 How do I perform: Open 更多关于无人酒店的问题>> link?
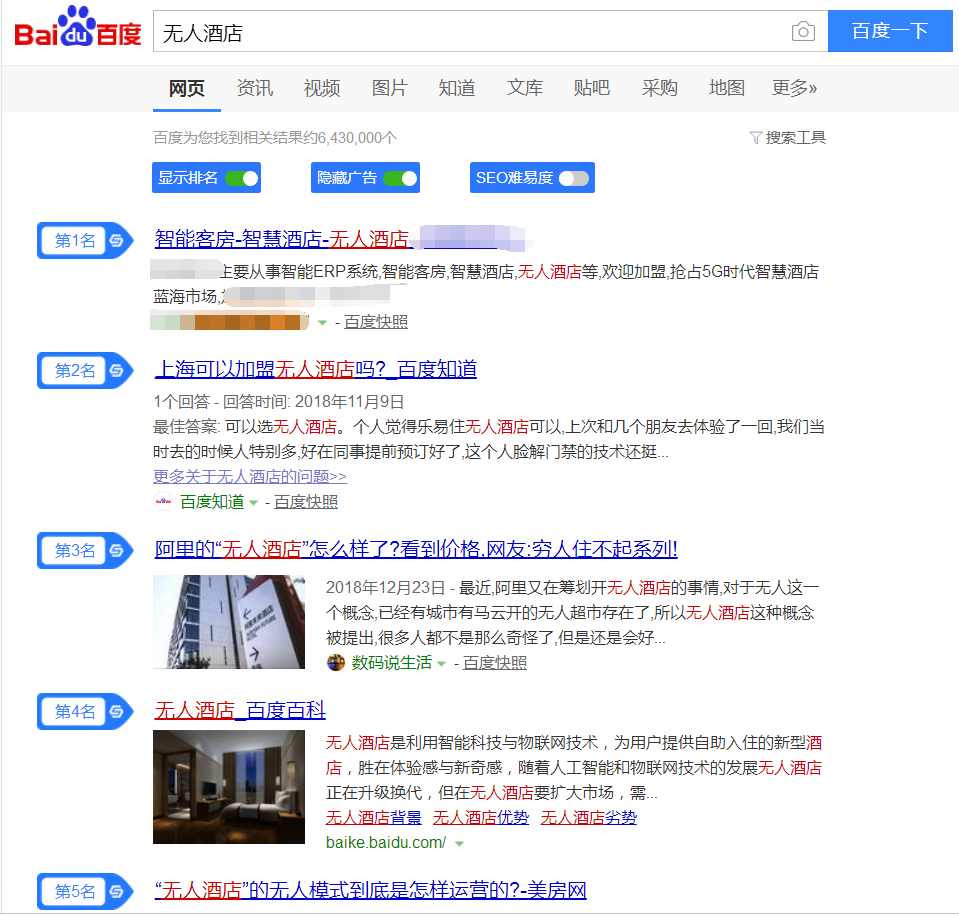[250, 476]
